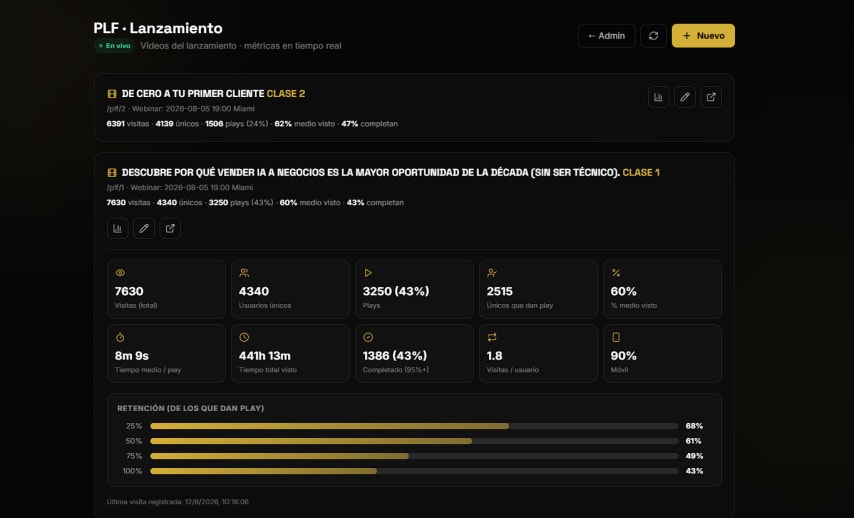Viewport: 854px width, 518px height.
Task: Click the 90% Móvil value
Action: (624, 356)
